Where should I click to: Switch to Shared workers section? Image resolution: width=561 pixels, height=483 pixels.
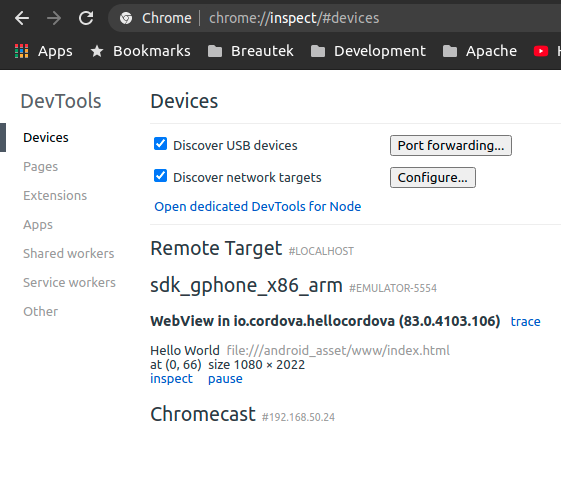tap(69, 254)
